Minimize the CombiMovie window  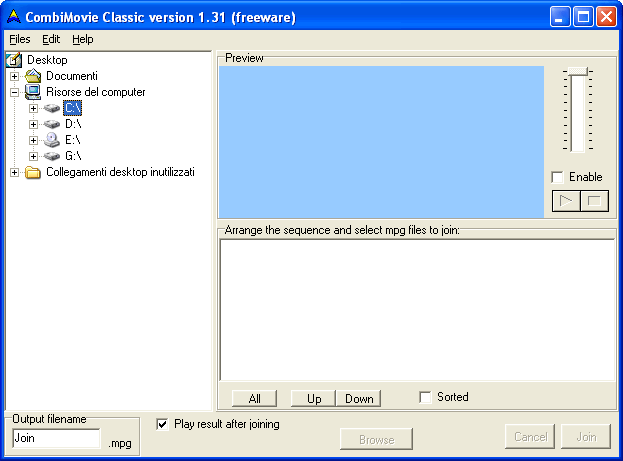560,17
